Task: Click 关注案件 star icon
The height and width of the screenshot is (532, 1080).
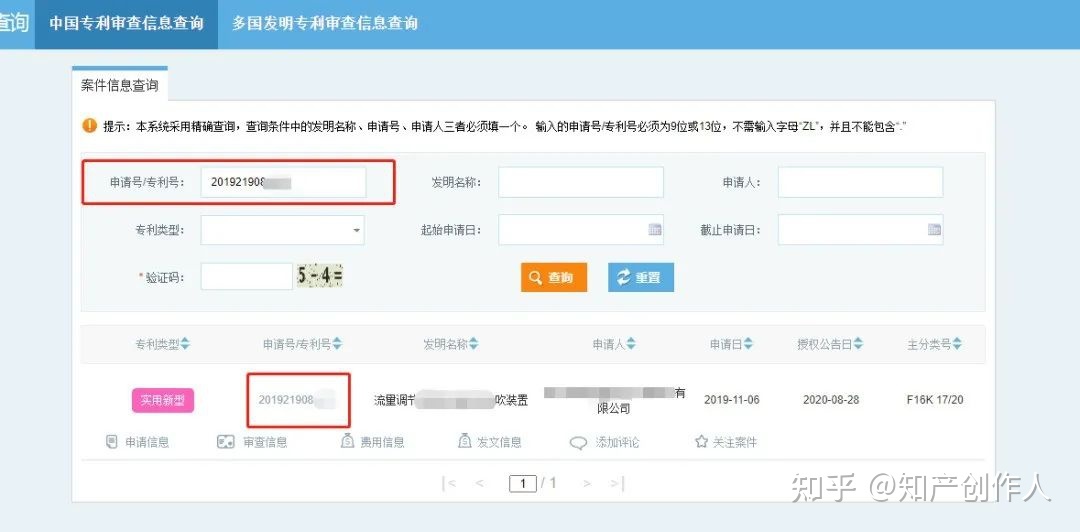Action: 701,442
